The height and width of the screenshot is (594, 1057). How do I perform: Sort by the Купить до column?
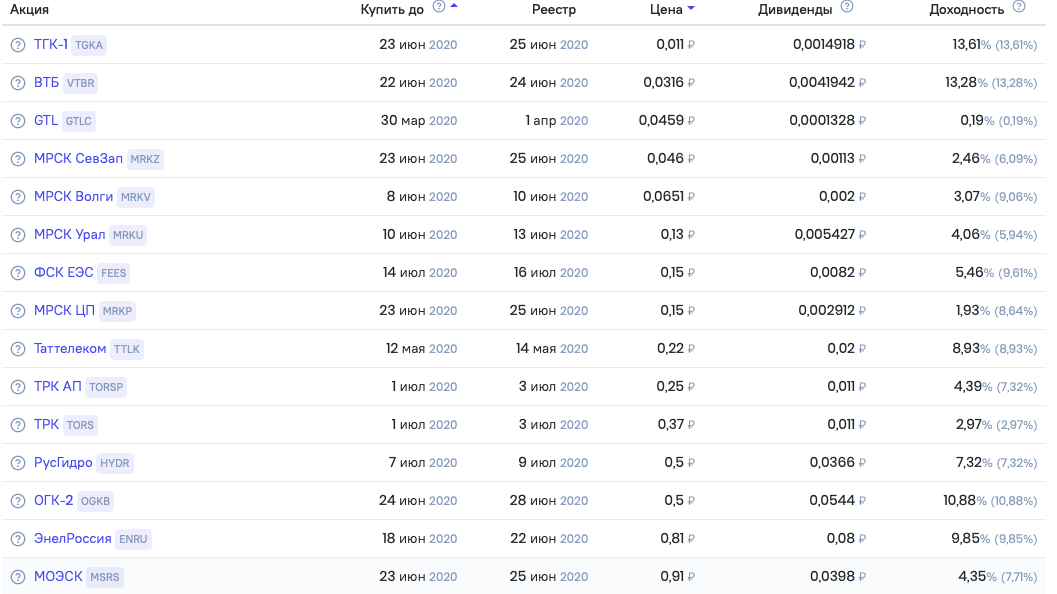point(392,9)
